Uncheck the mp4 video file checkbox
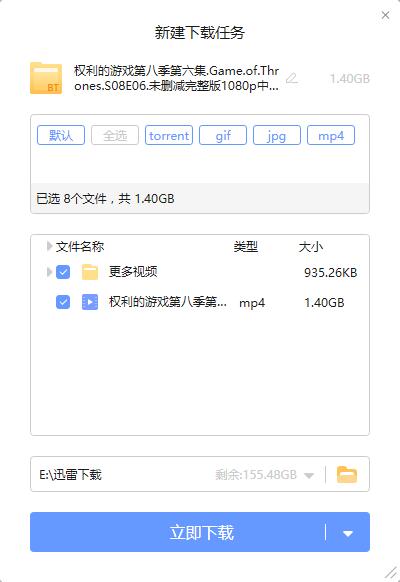 (63, 302)
